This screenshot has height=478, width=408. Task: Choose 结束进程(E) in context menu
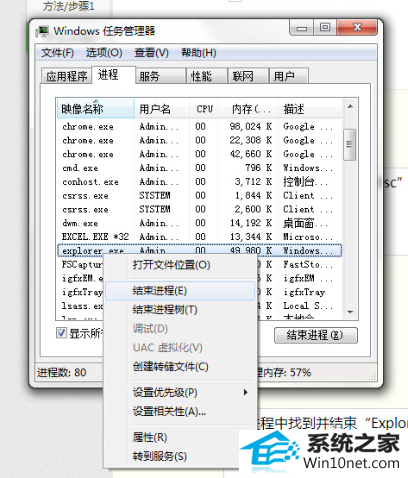tap(180, 291)
